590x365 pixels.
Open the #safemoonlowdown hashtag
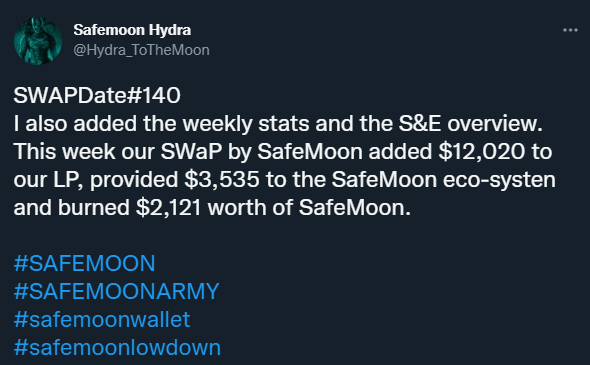click(x=117, y=347)
